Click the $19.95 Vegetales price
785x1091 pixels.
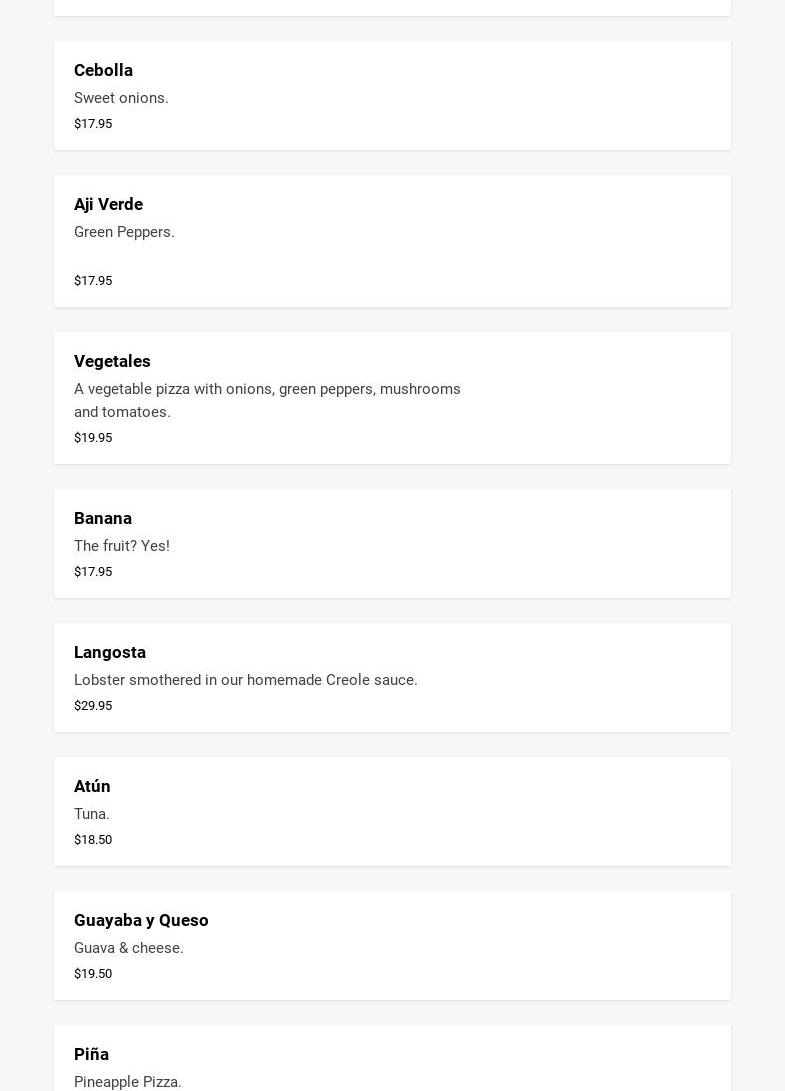tap(93, 438)
